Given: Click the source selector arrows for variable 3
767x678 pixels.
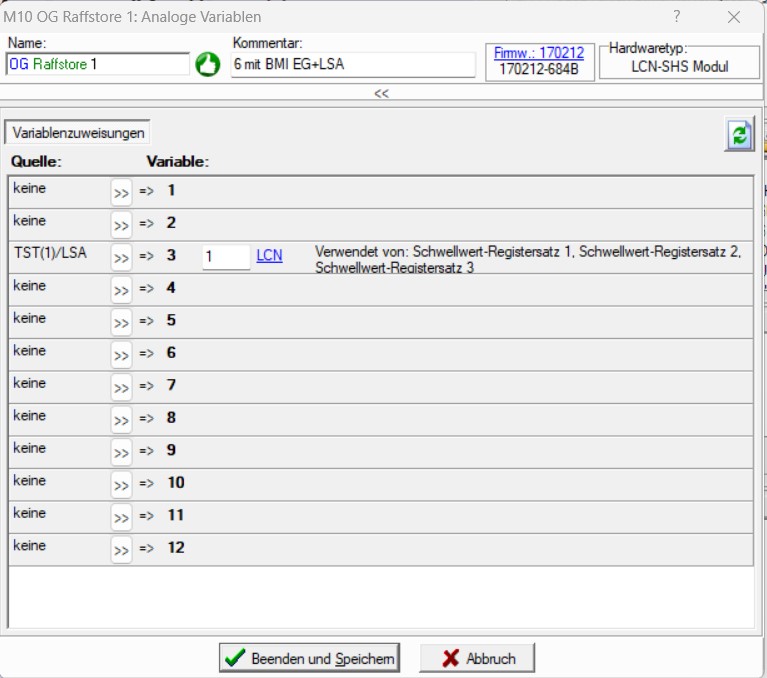Looking at the screenshot, I should (121, 258).
